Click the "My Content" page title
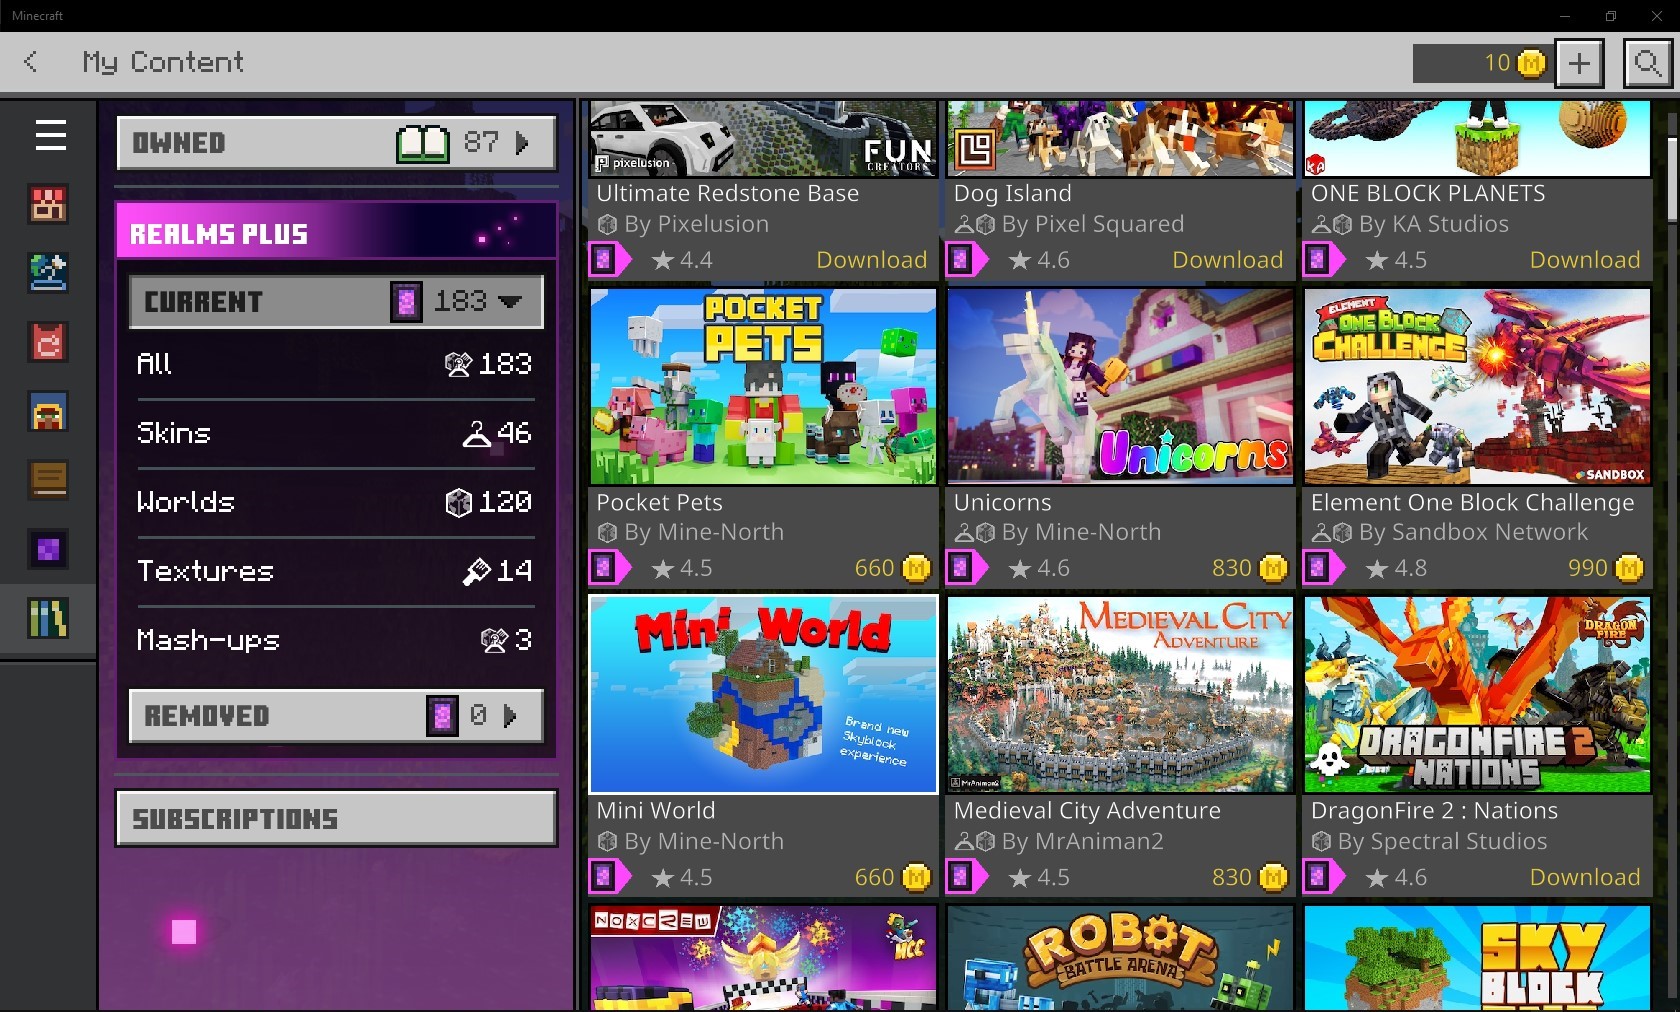 click(x=163, y=62)
